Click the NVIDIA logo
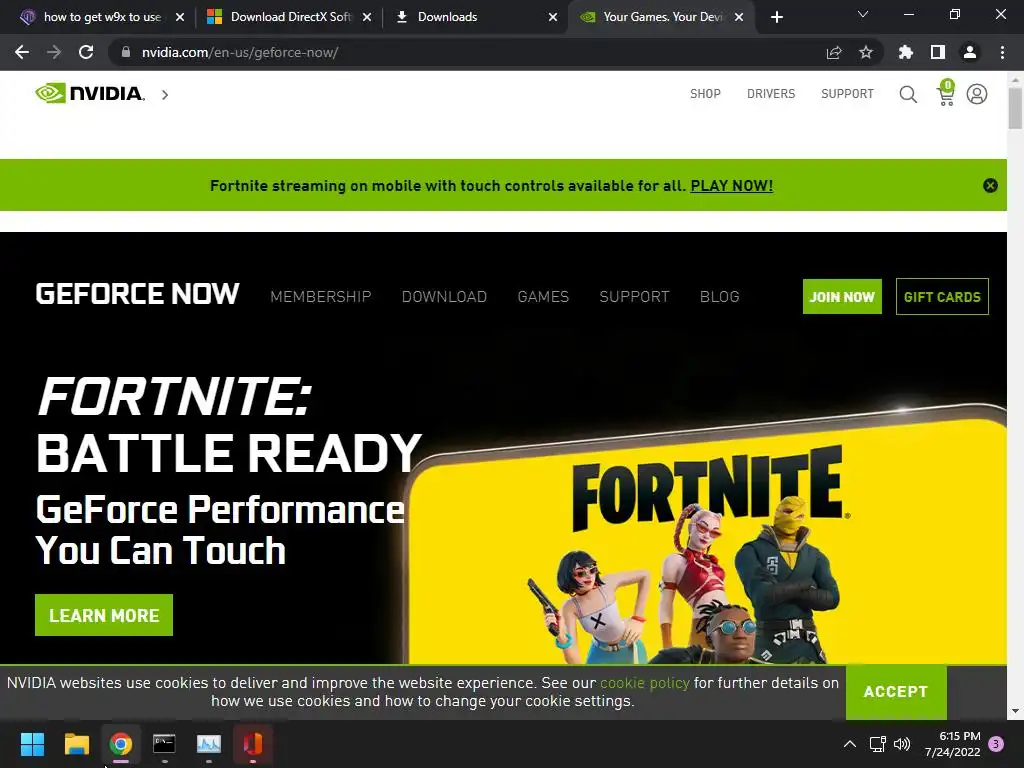 point(90,94)
